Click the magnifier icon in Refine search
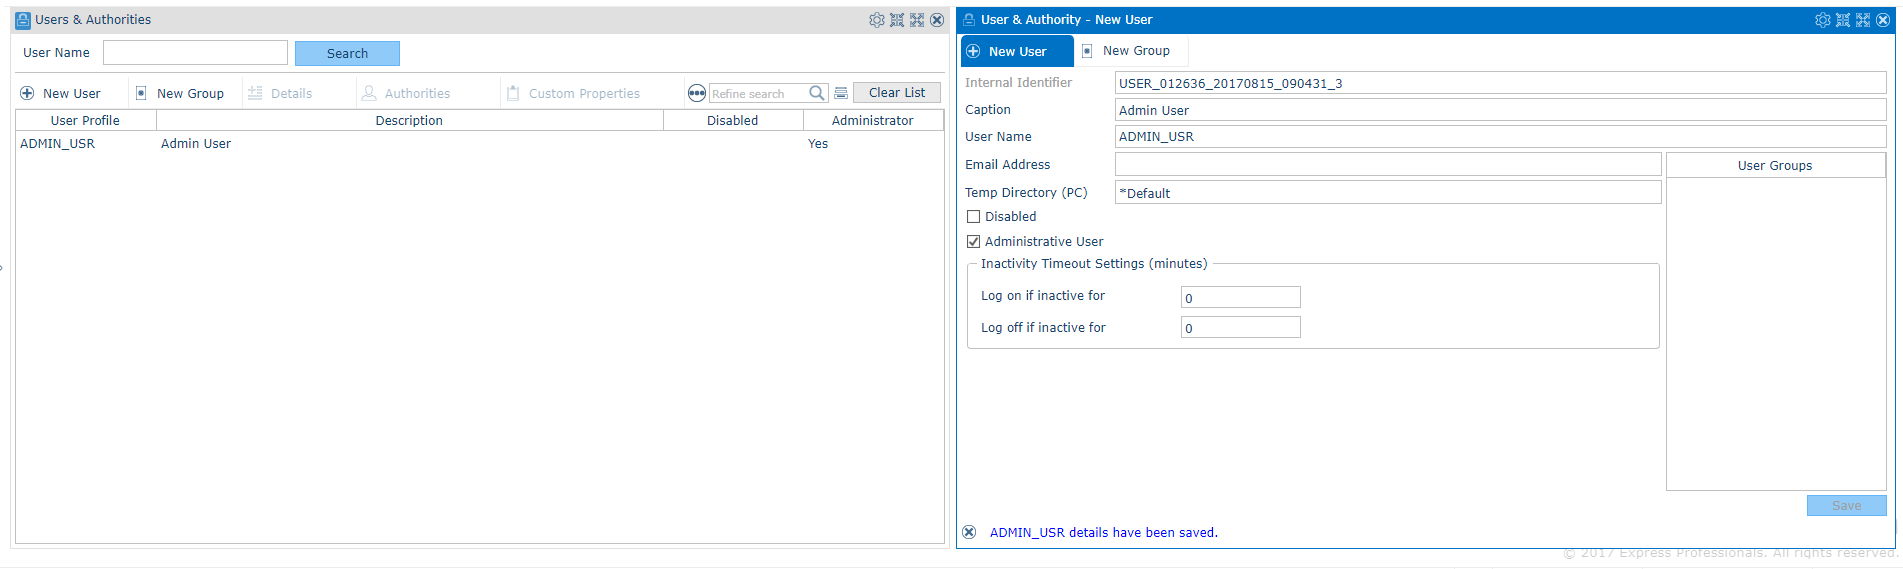Screen dimensions: 1903x569 pyautogui.click(x=817, y=93)
